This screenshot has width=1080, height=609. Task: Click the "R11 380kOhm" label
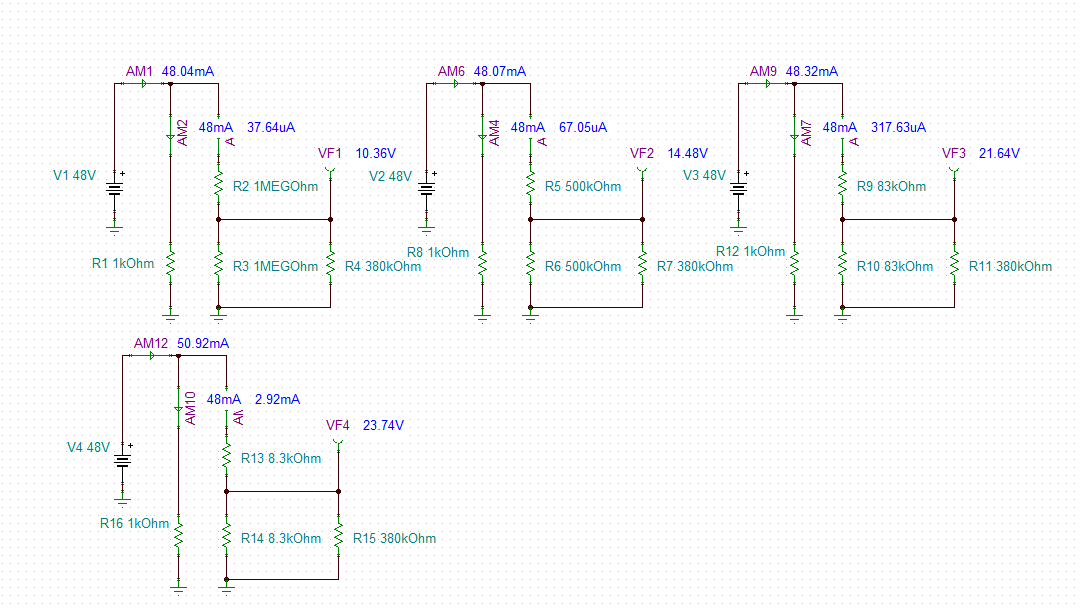click(1010, 267)
